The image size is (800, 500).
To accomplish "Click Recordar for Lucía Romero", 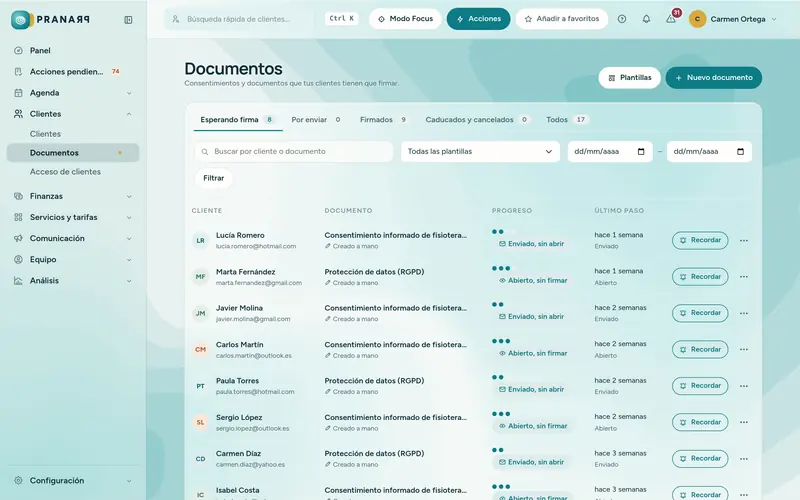I will [x=700, y=240].
